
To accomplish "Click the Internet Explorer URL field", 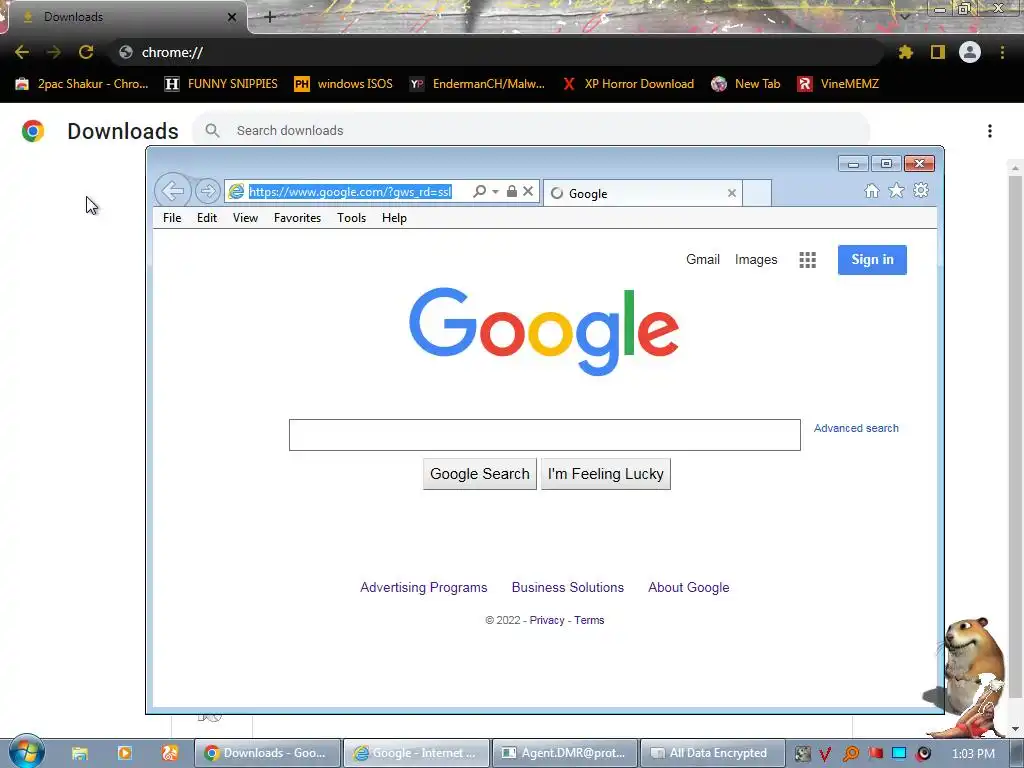I will [x=350, y=192].
